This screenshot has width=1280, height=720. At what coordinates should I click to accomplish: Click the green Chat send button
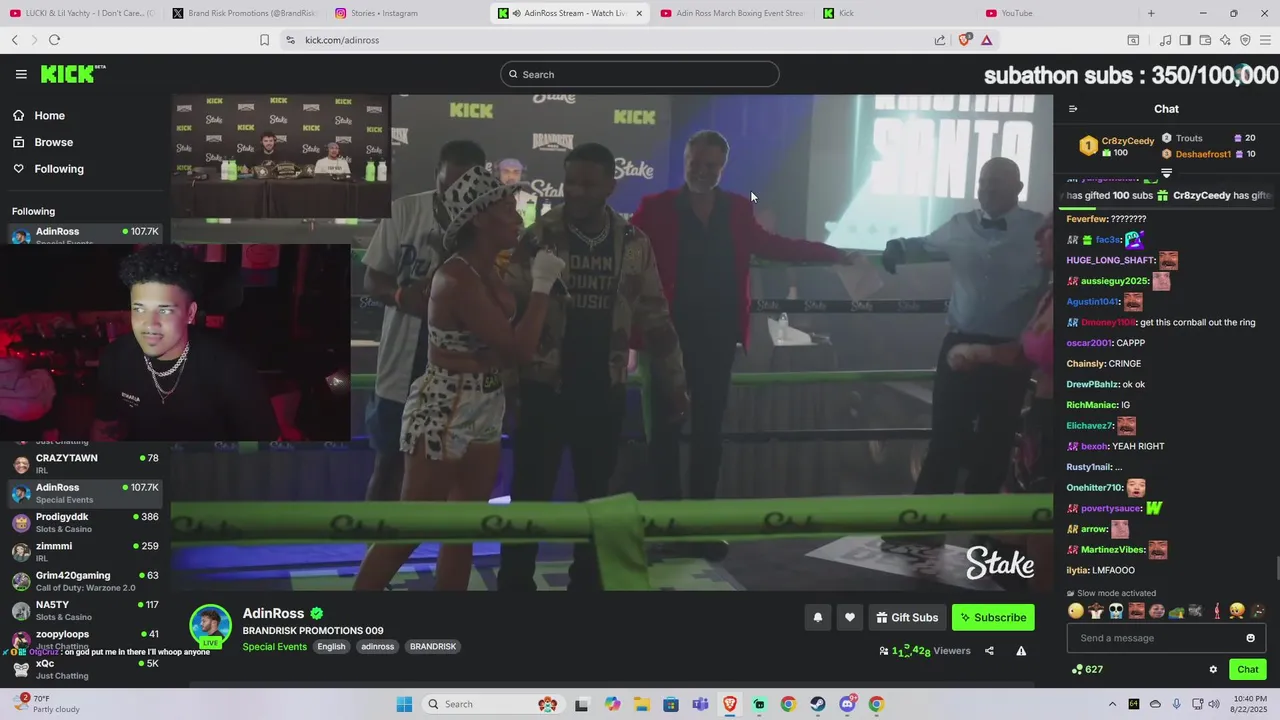(x=1248, y=670)
